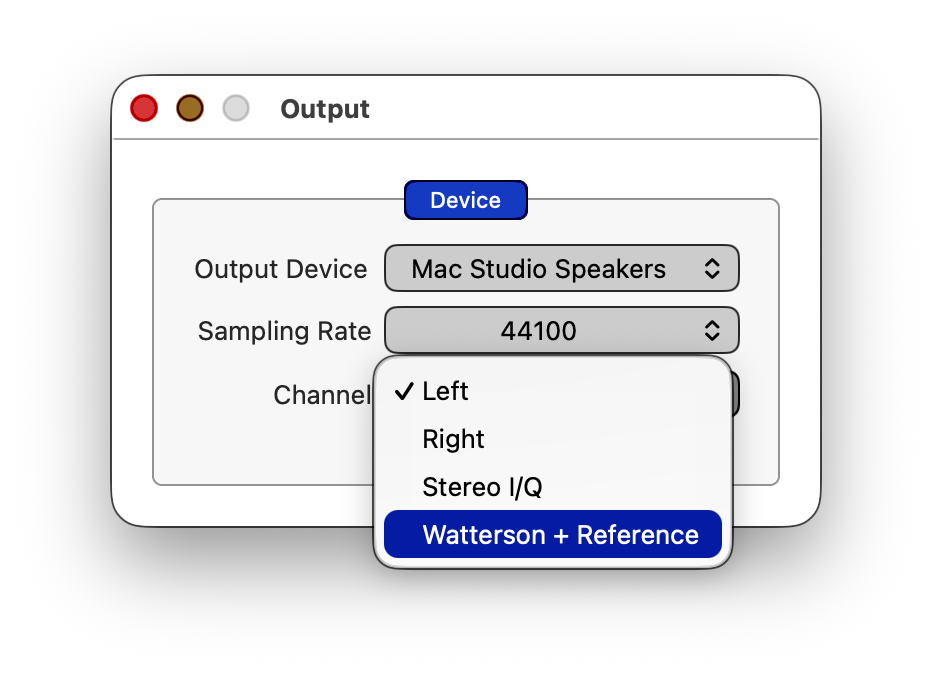Image resolution: width=932 pixels, height=674 pixels.
Task: Switch to the Device tab
Action: tap(465, 200)
